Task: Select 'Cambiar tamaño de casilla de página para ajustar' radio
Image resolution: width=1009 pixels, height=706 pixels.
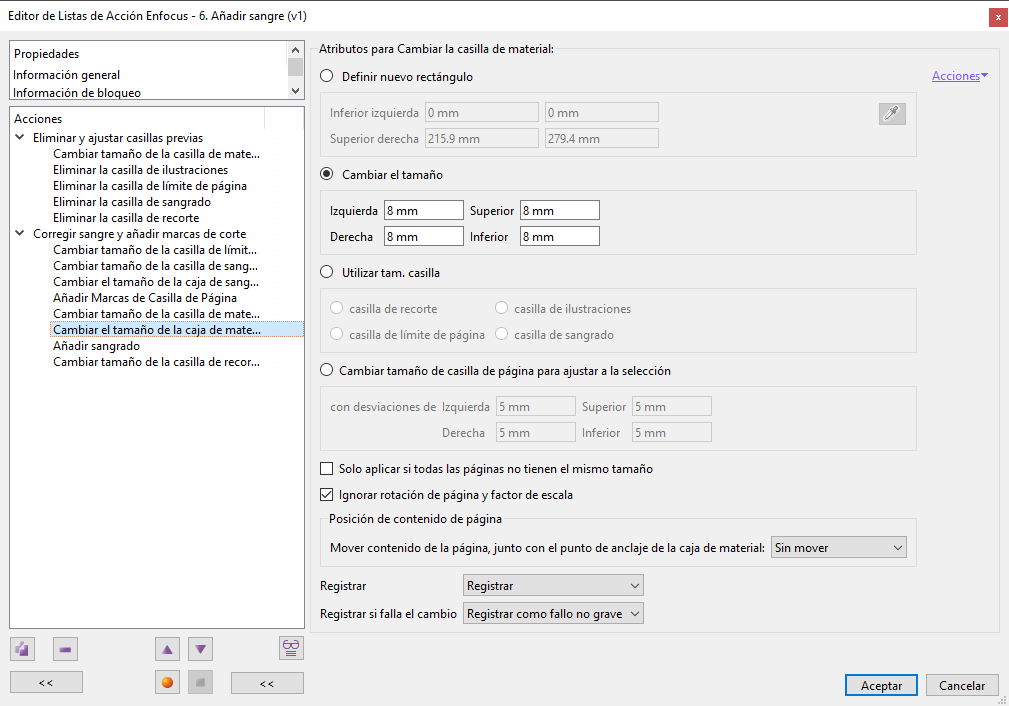Action: point(327,370)
